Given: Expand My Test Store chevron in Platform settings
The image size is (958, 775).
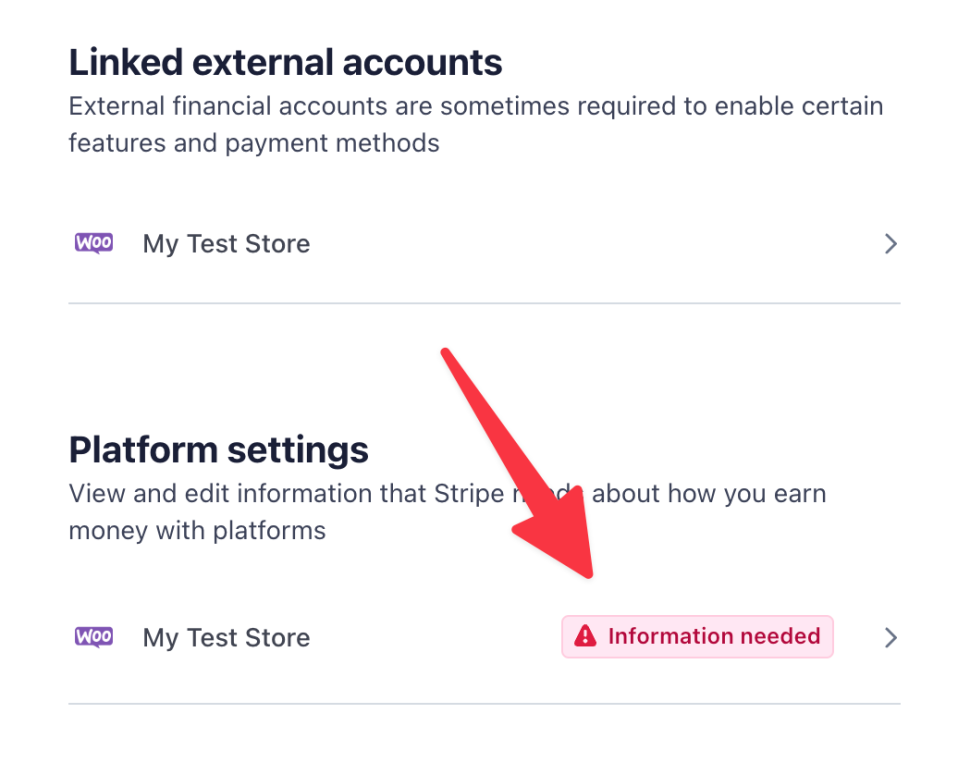Looking at the screenshot, I should (x=890, y=638).
